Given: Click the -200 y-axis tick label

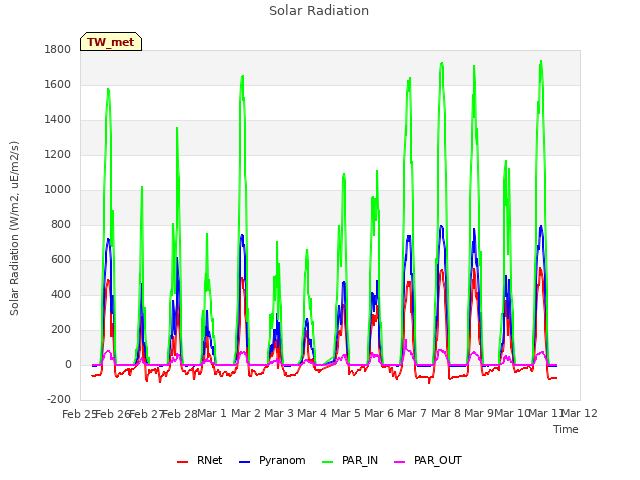Looking at the screenshot, I should click(x=59, y=399).
